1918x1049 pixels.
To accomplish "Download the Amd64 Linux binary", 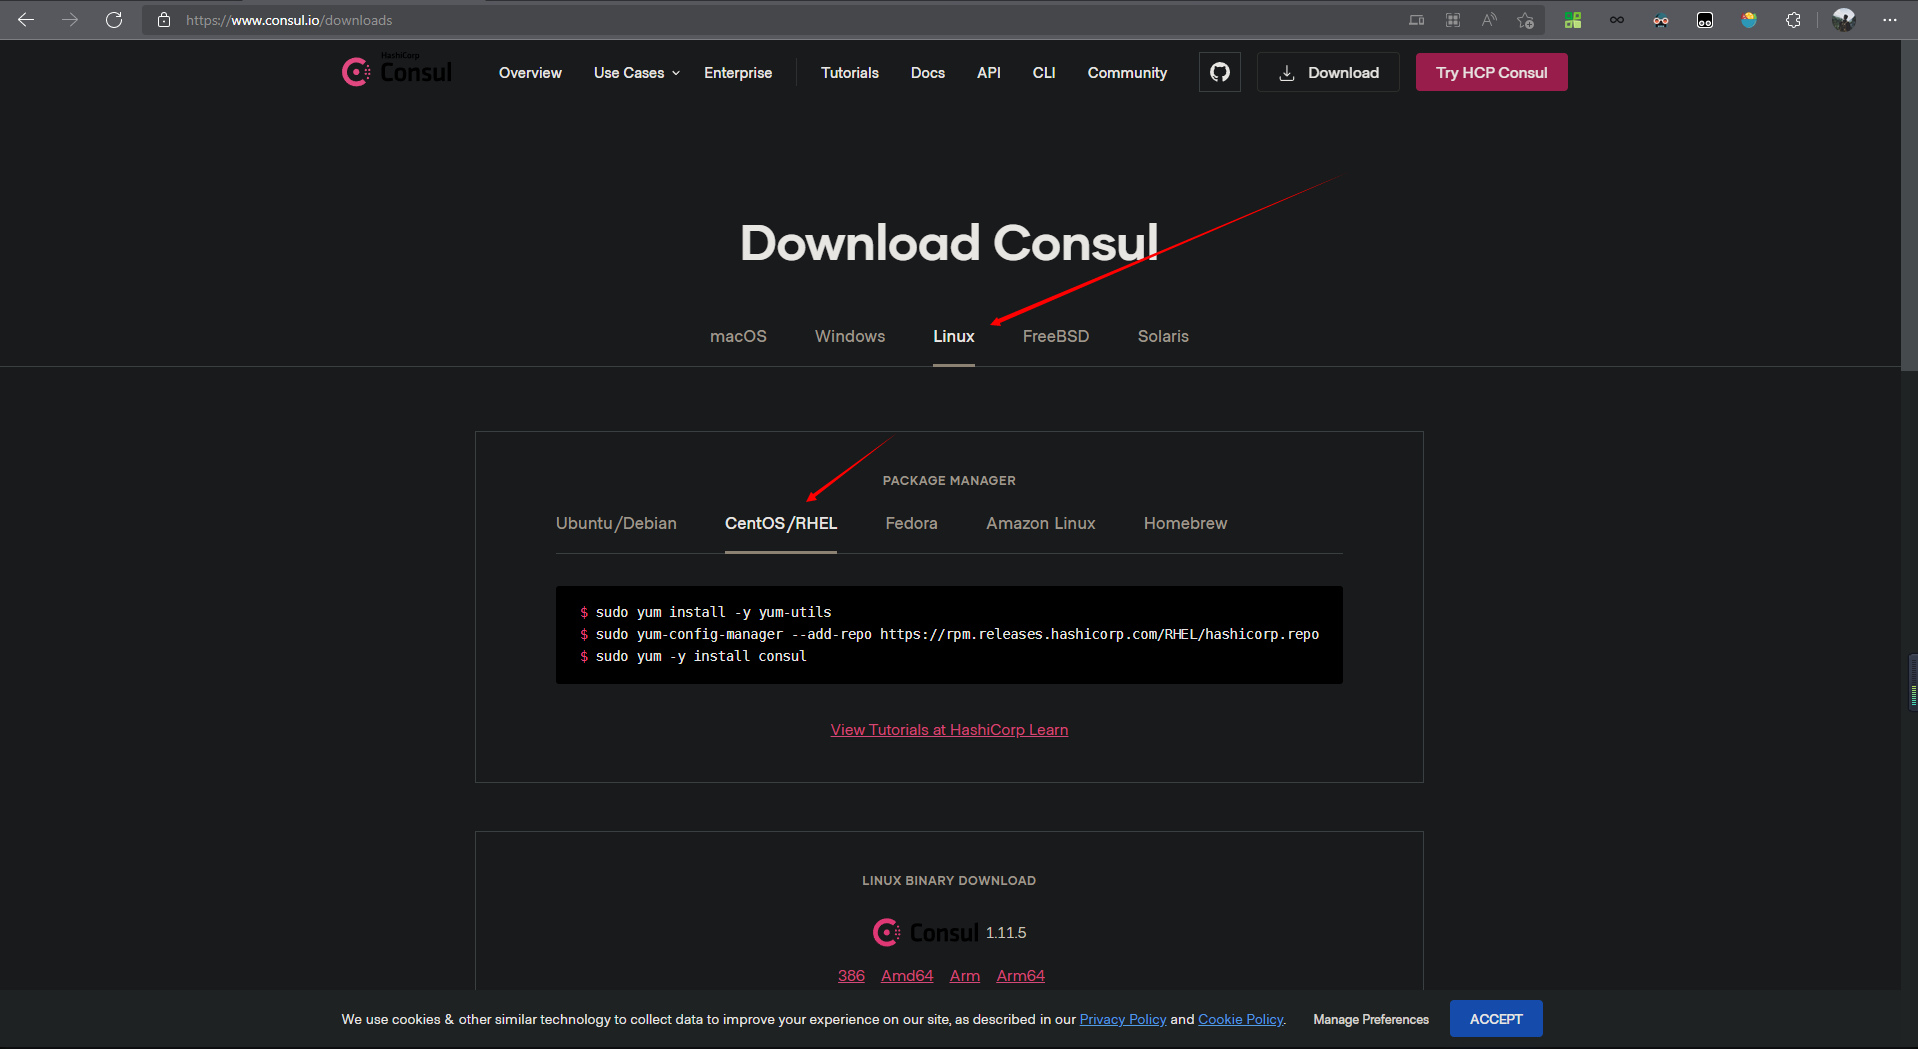I will [x=907, y=976].
